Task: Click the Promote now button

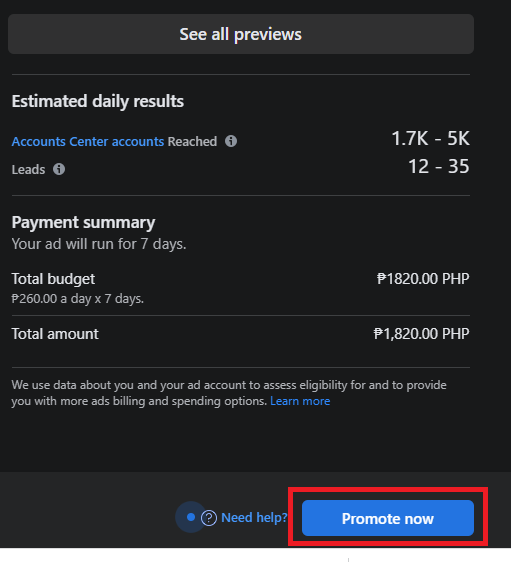Action: 388,518
